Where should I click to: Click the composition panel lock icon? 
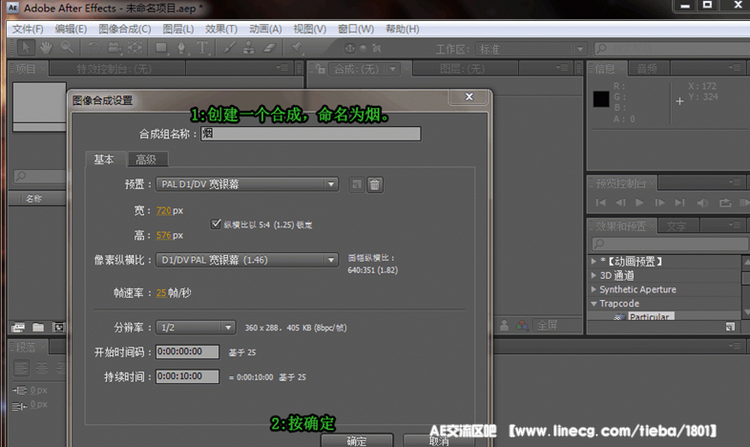[320, 69]
